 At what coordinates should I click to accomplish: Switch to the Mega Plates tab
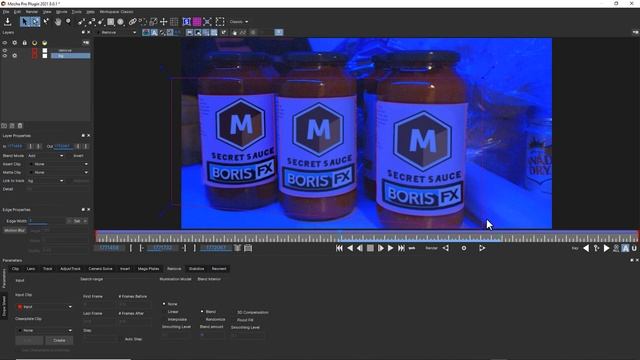pyautogui.click(x=149, y=269)
